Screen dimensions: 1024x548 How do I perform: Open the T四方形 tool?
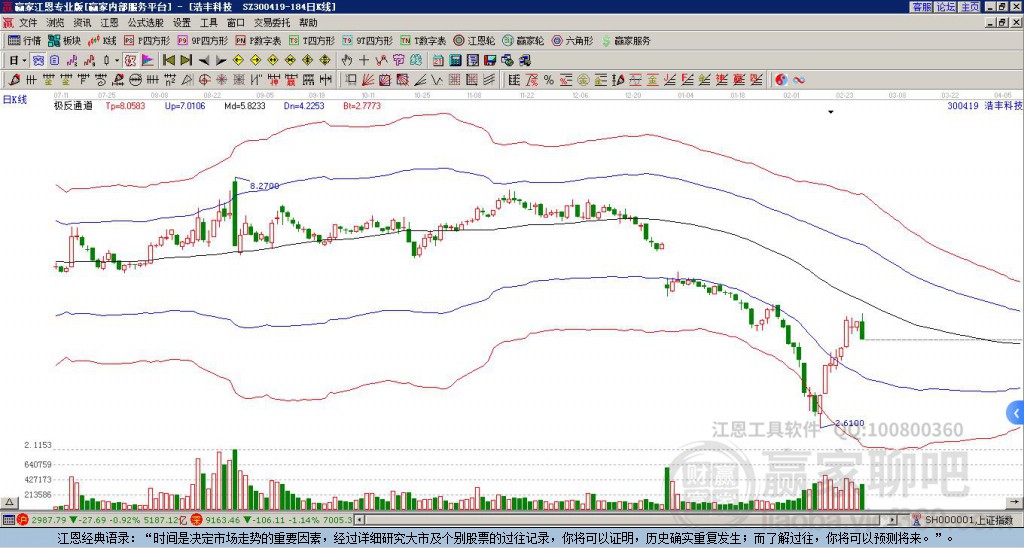click(x=312, y=40)
